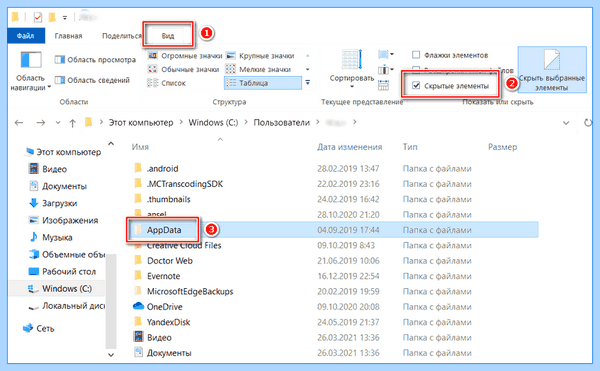Screen dimensions: 600x371
Task: Open Документы in the navigation pane
Action: (x=58, y=186)
